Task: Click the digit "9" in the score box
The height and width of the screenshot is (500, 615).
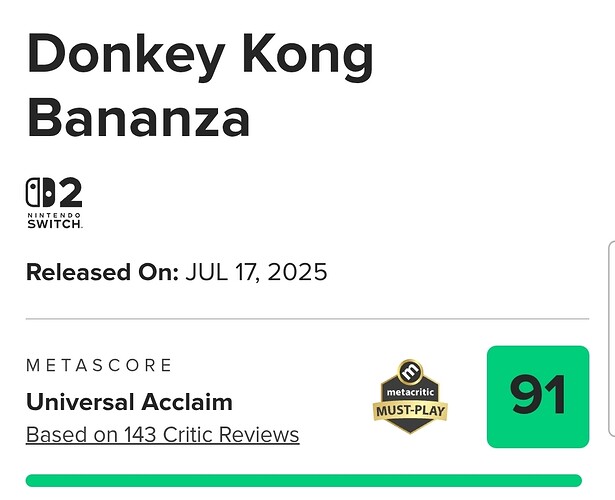Action: [523, 396]
